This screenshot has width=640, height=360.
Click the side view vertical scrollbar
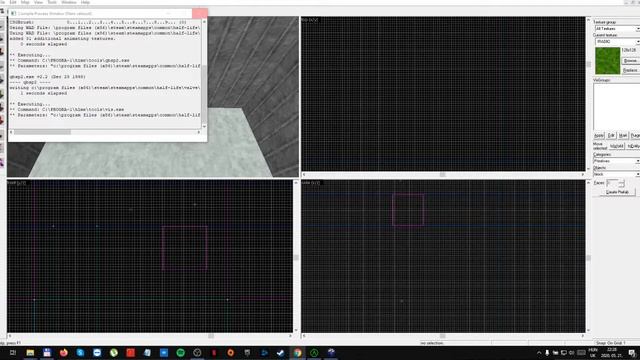coord(588,256)
